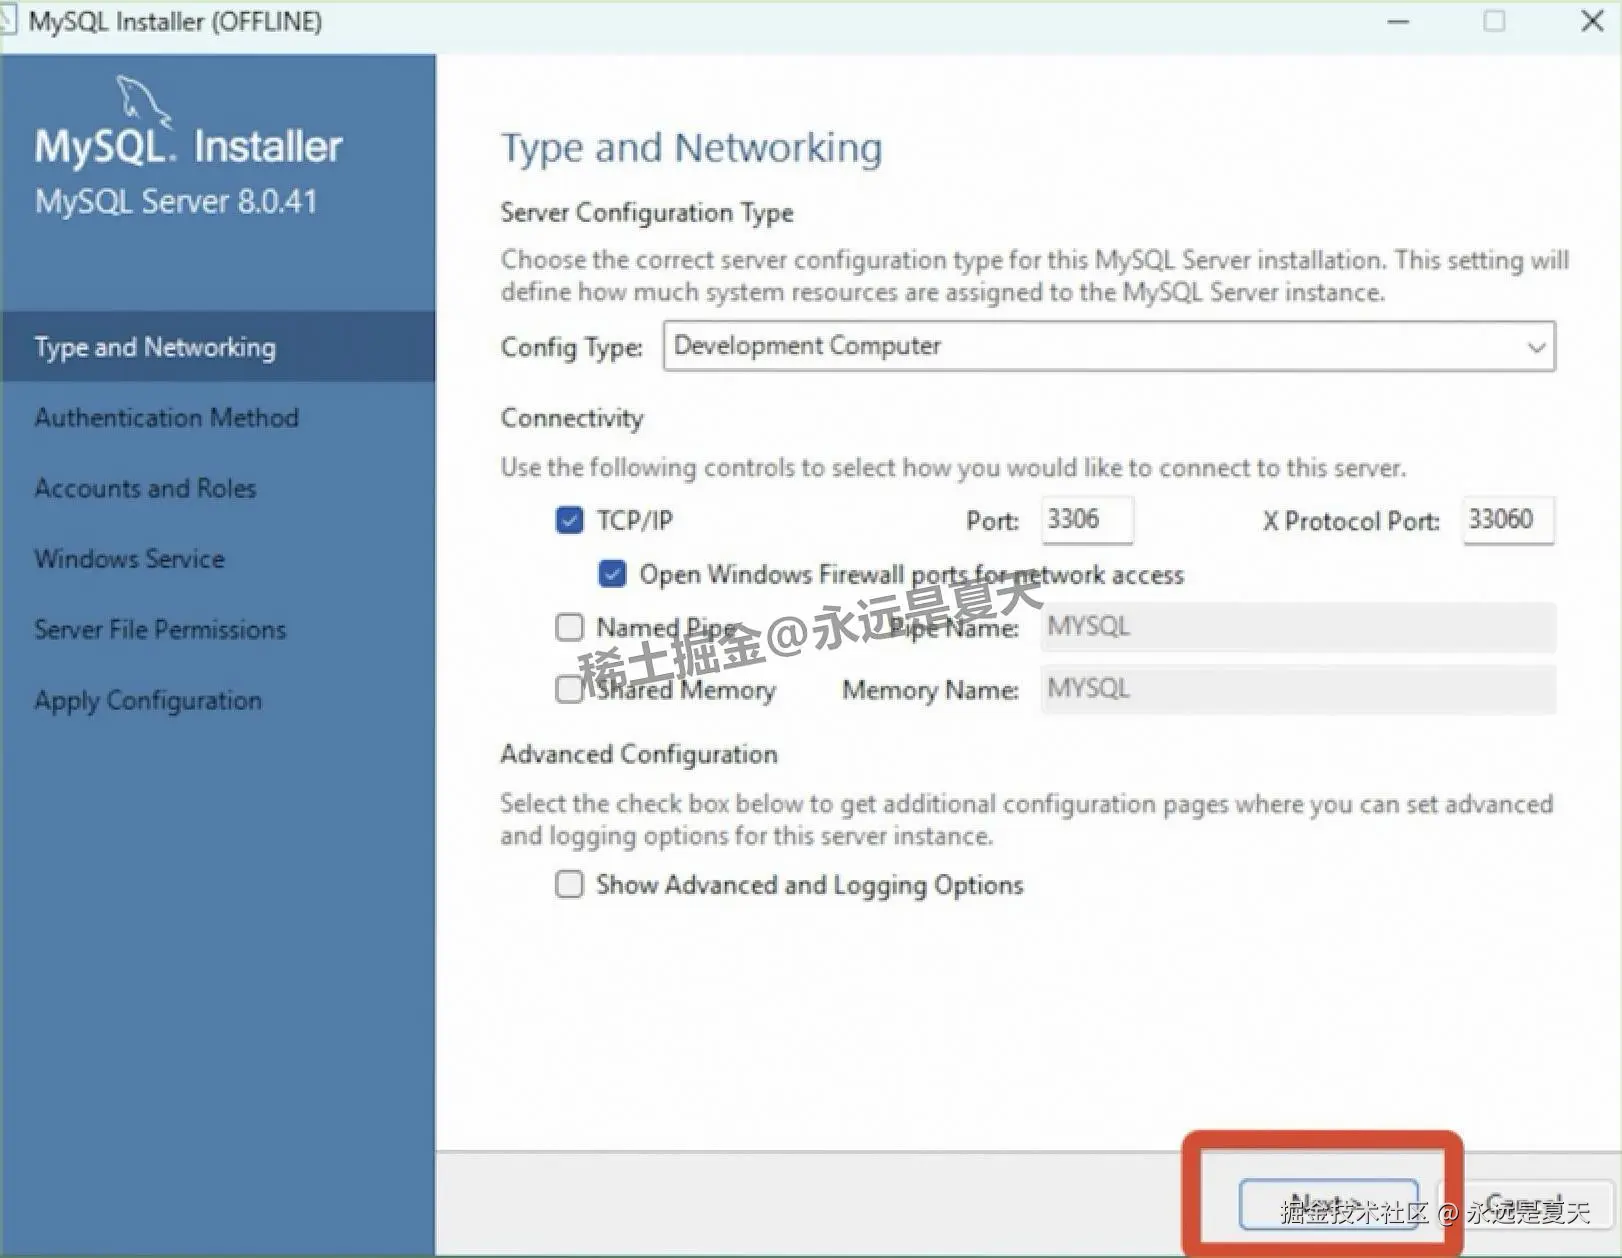The height and width of the screenshot is (1258, 1622).
Task: Select Authentication Method in the sidebar
Action: tap(165, 418)
